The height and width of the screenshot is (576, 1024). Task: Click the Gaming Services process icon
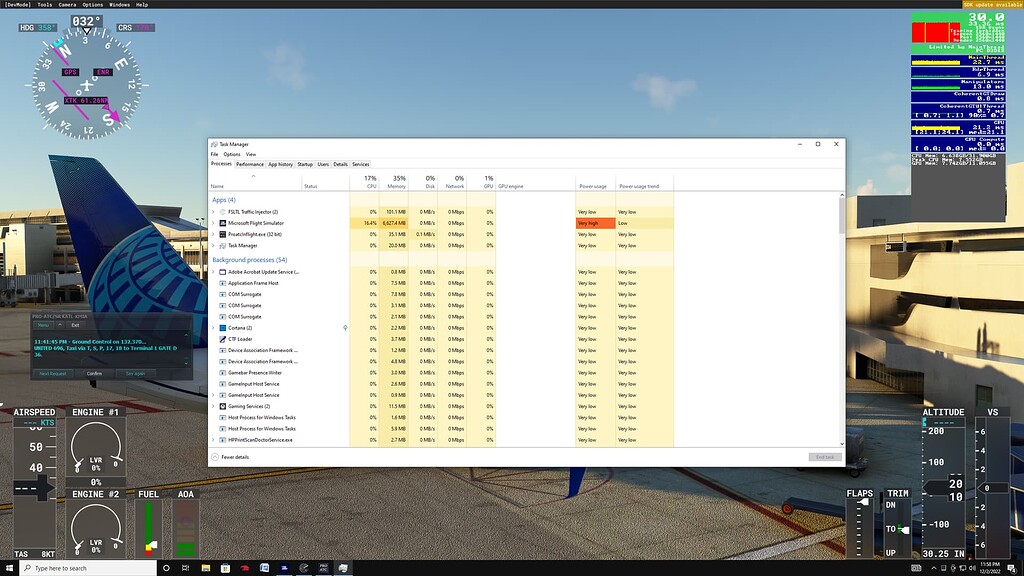pos(222,407)
